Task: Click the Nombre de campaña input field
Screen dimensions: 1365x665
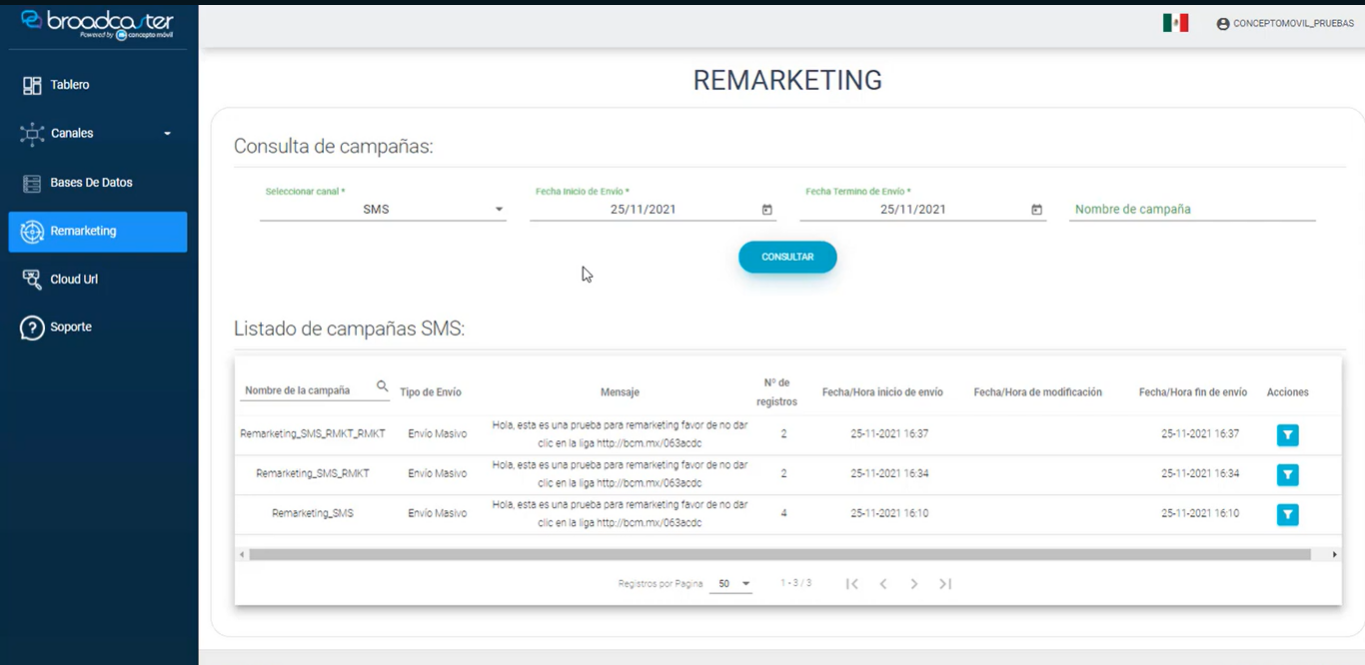Action: [x=1192, y=210]
